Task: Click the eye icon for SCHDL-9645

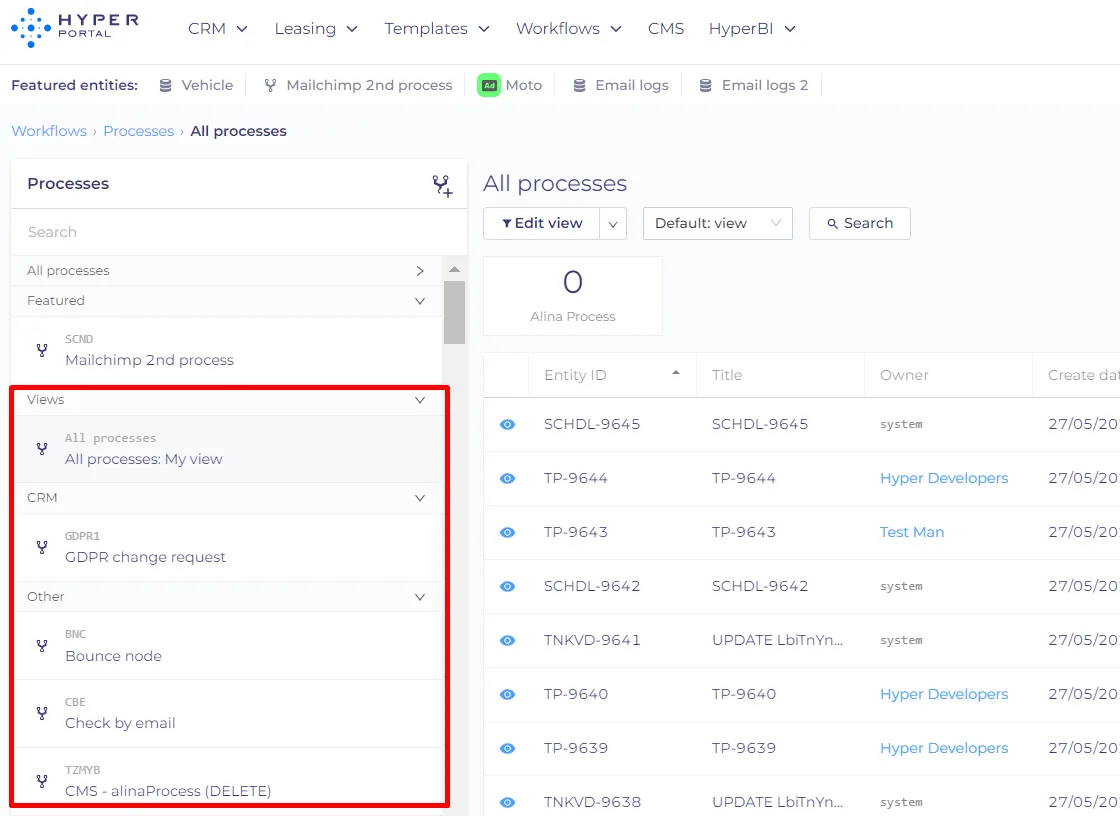Action: point(507,424)
